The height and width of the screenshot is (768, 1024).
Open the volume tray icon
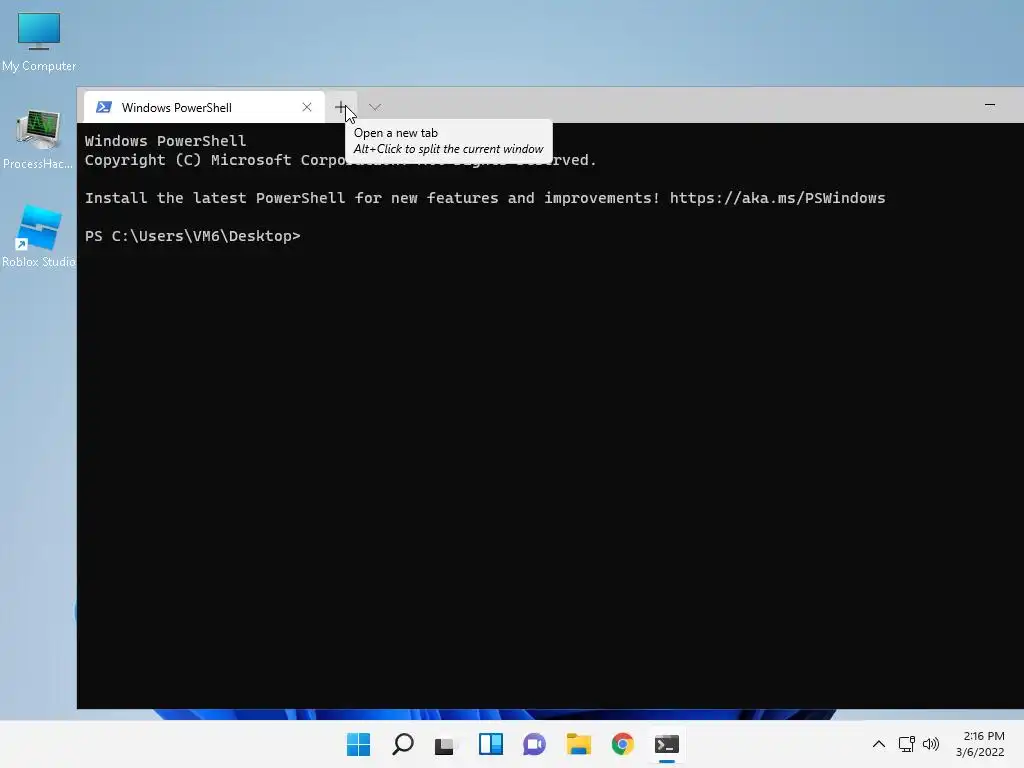[x=931, y=744]
